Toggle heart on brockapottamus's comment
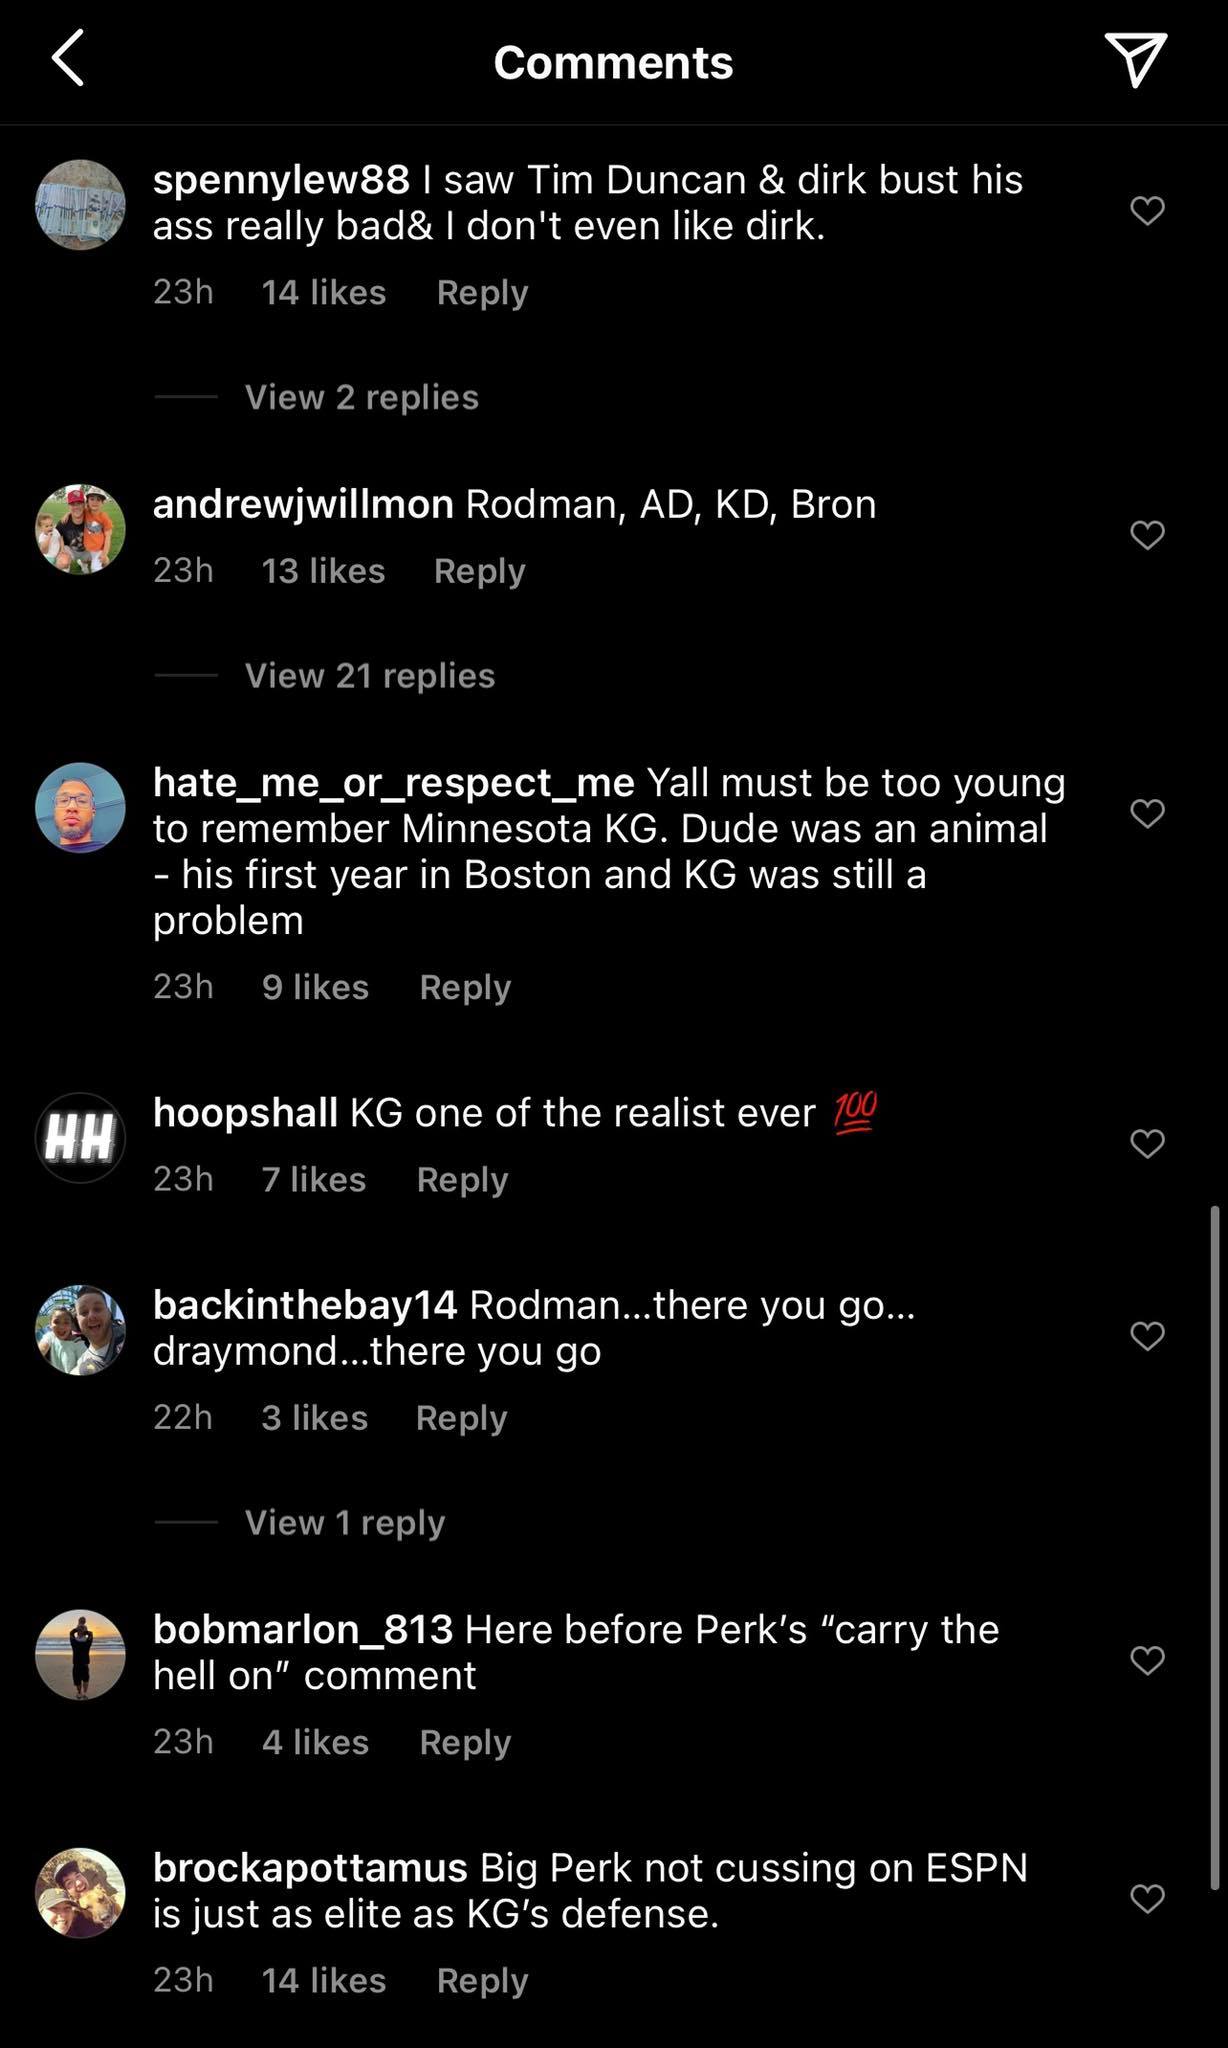This screenshot has width=1228, height=2048. tap(1147, 1898)
